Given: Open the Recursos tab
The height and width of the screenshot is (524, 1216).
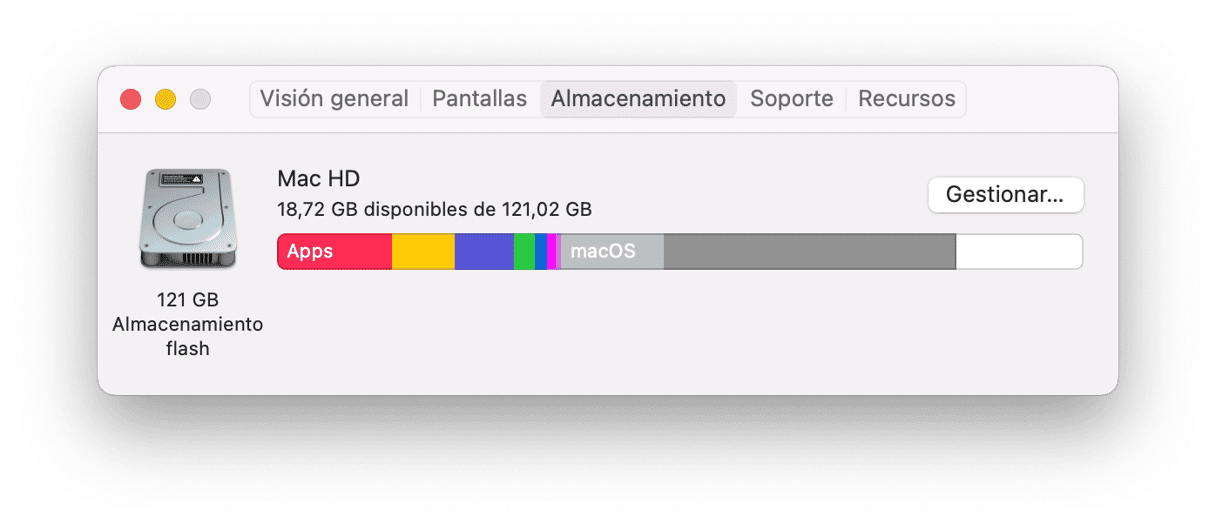Looking at the screenshot, I should 906,99.
